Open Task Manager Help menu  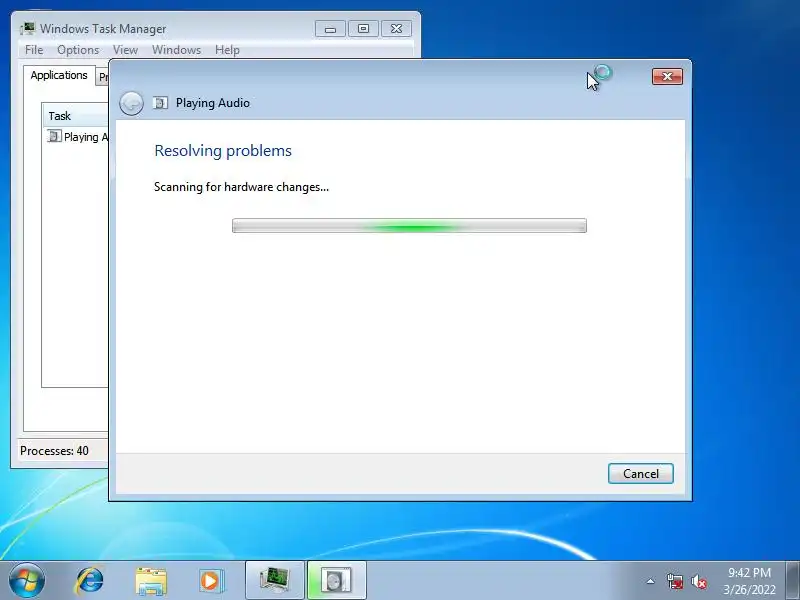click(227, 50)
